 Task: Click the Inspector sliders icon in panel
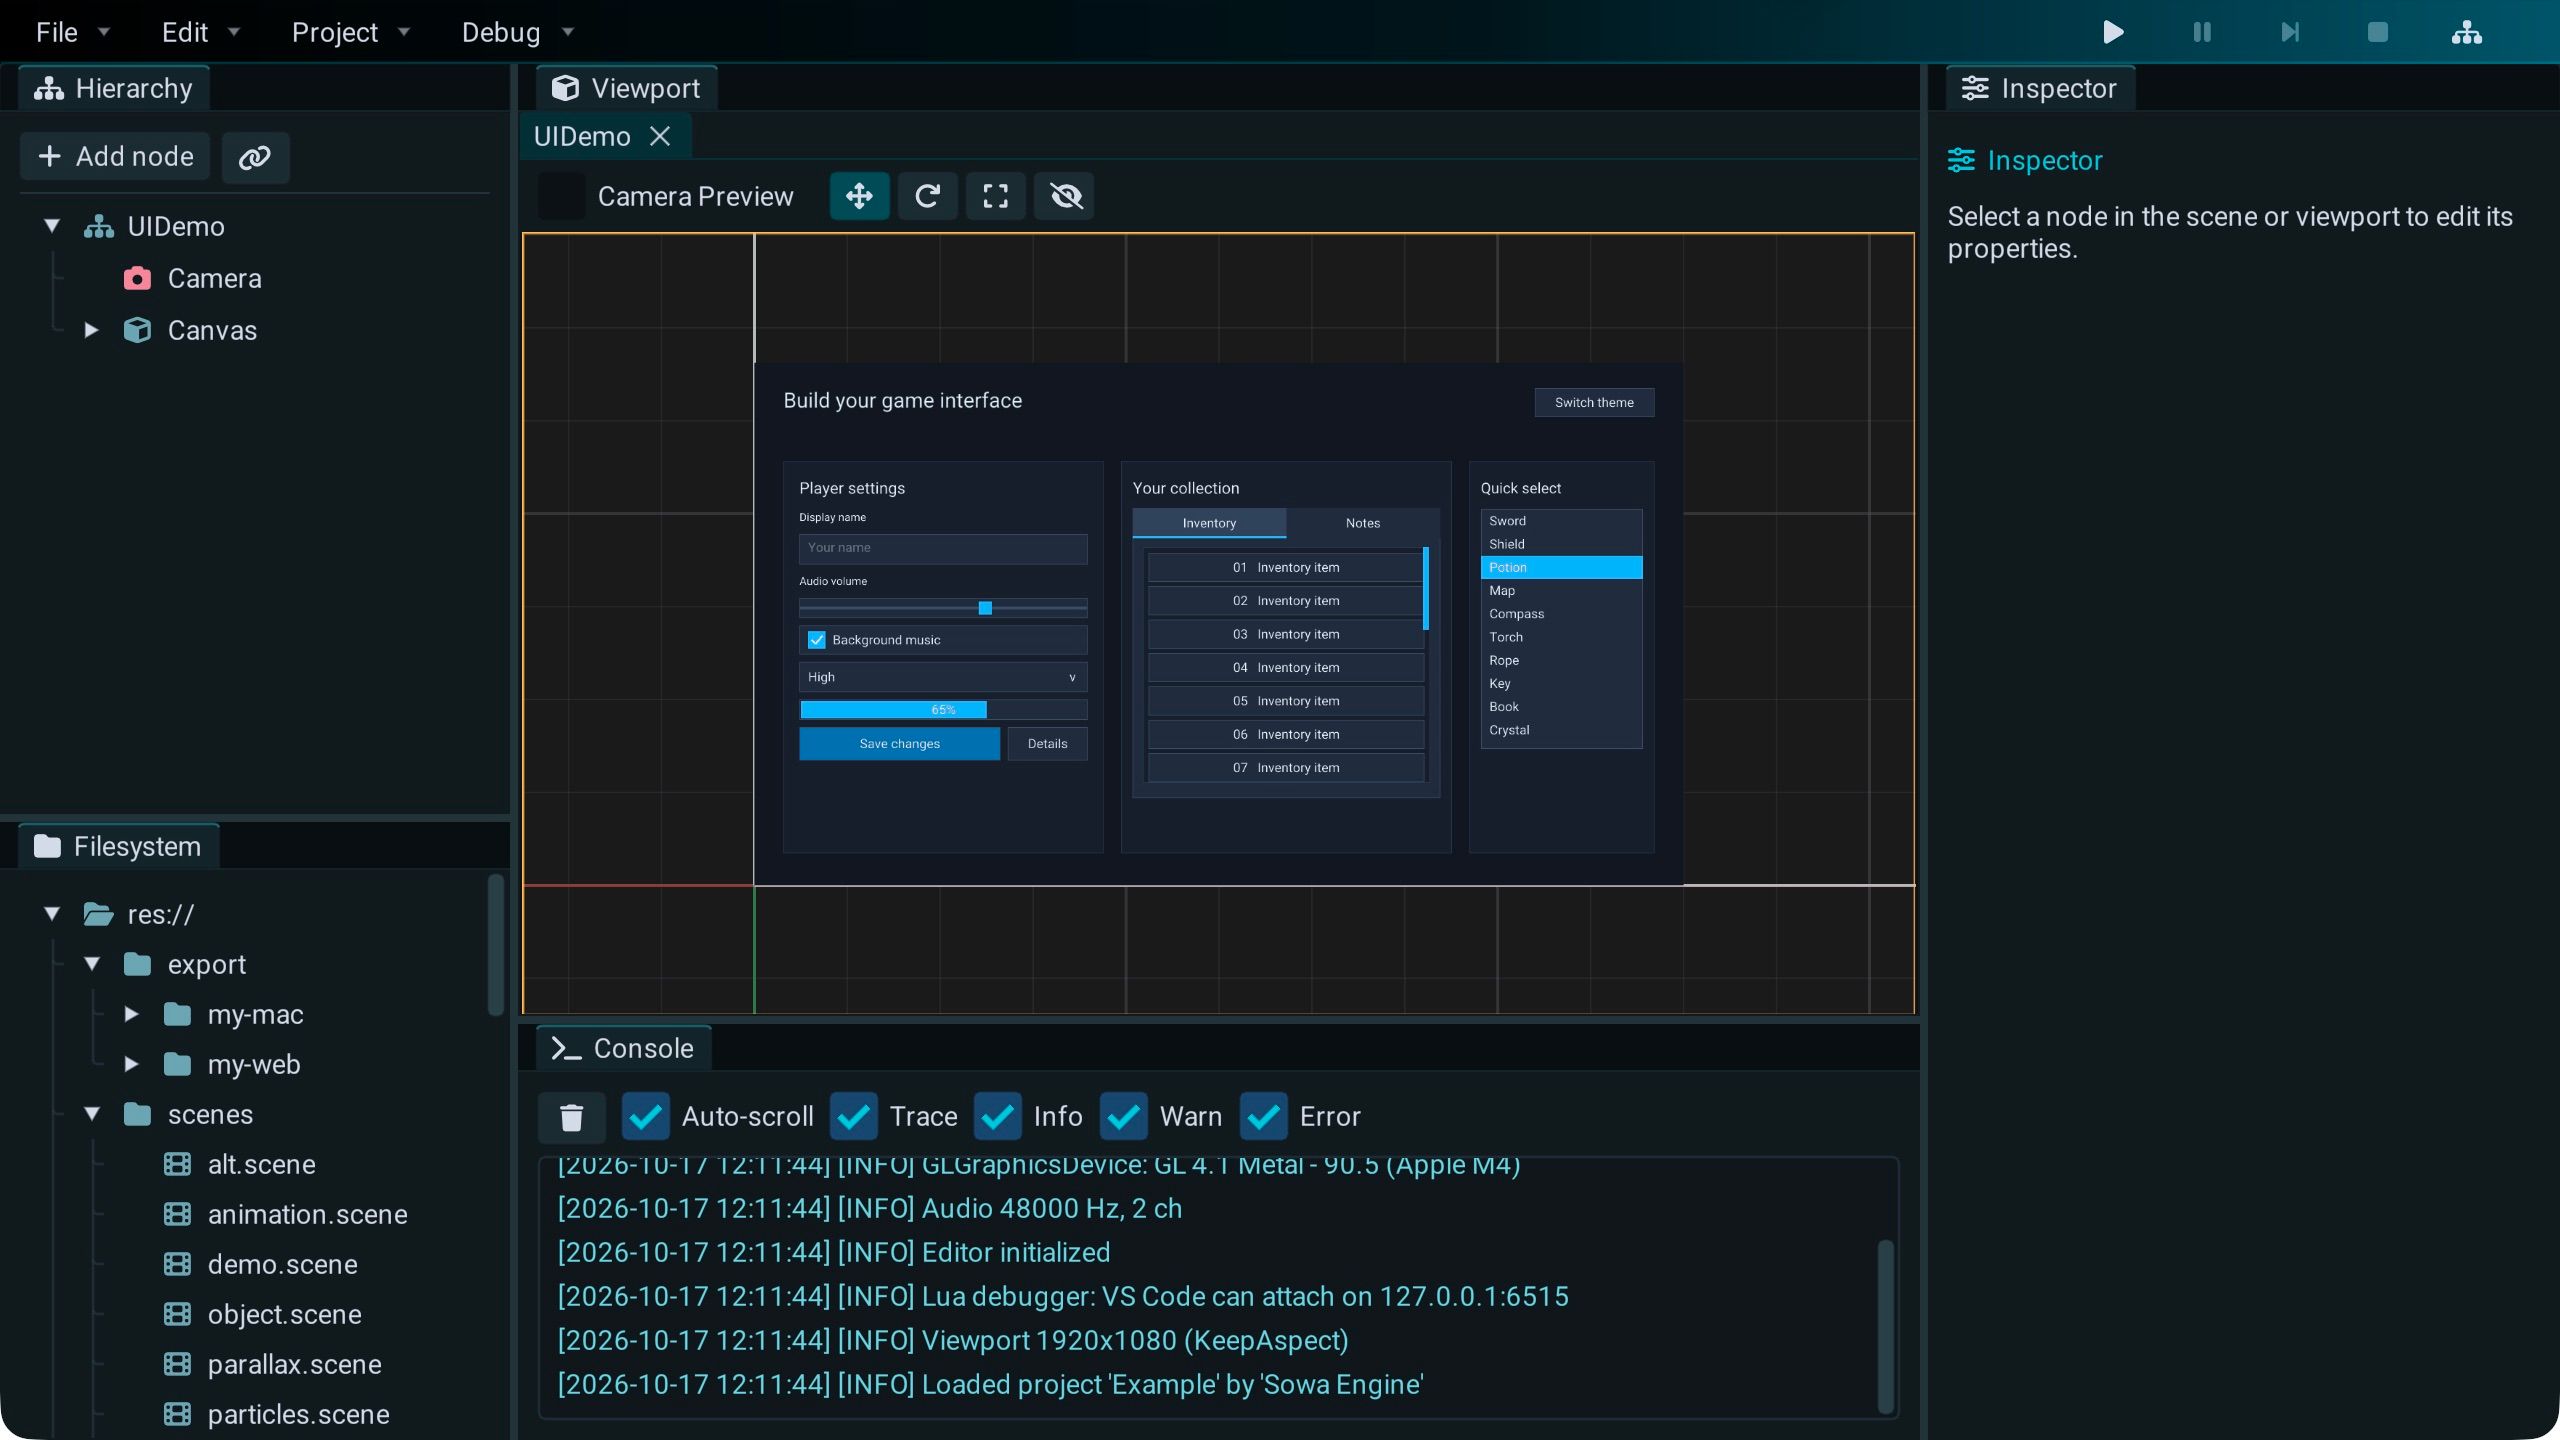(1961, 160)
